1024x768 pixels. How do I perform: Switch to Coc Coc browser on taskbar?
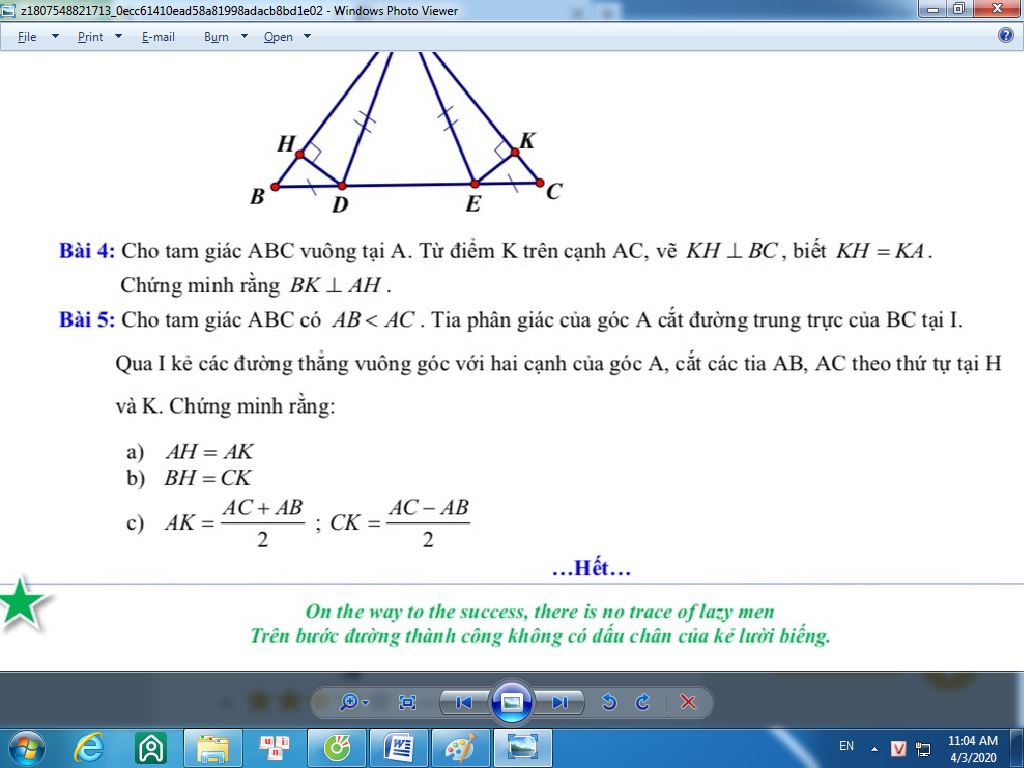pos(336,748)
